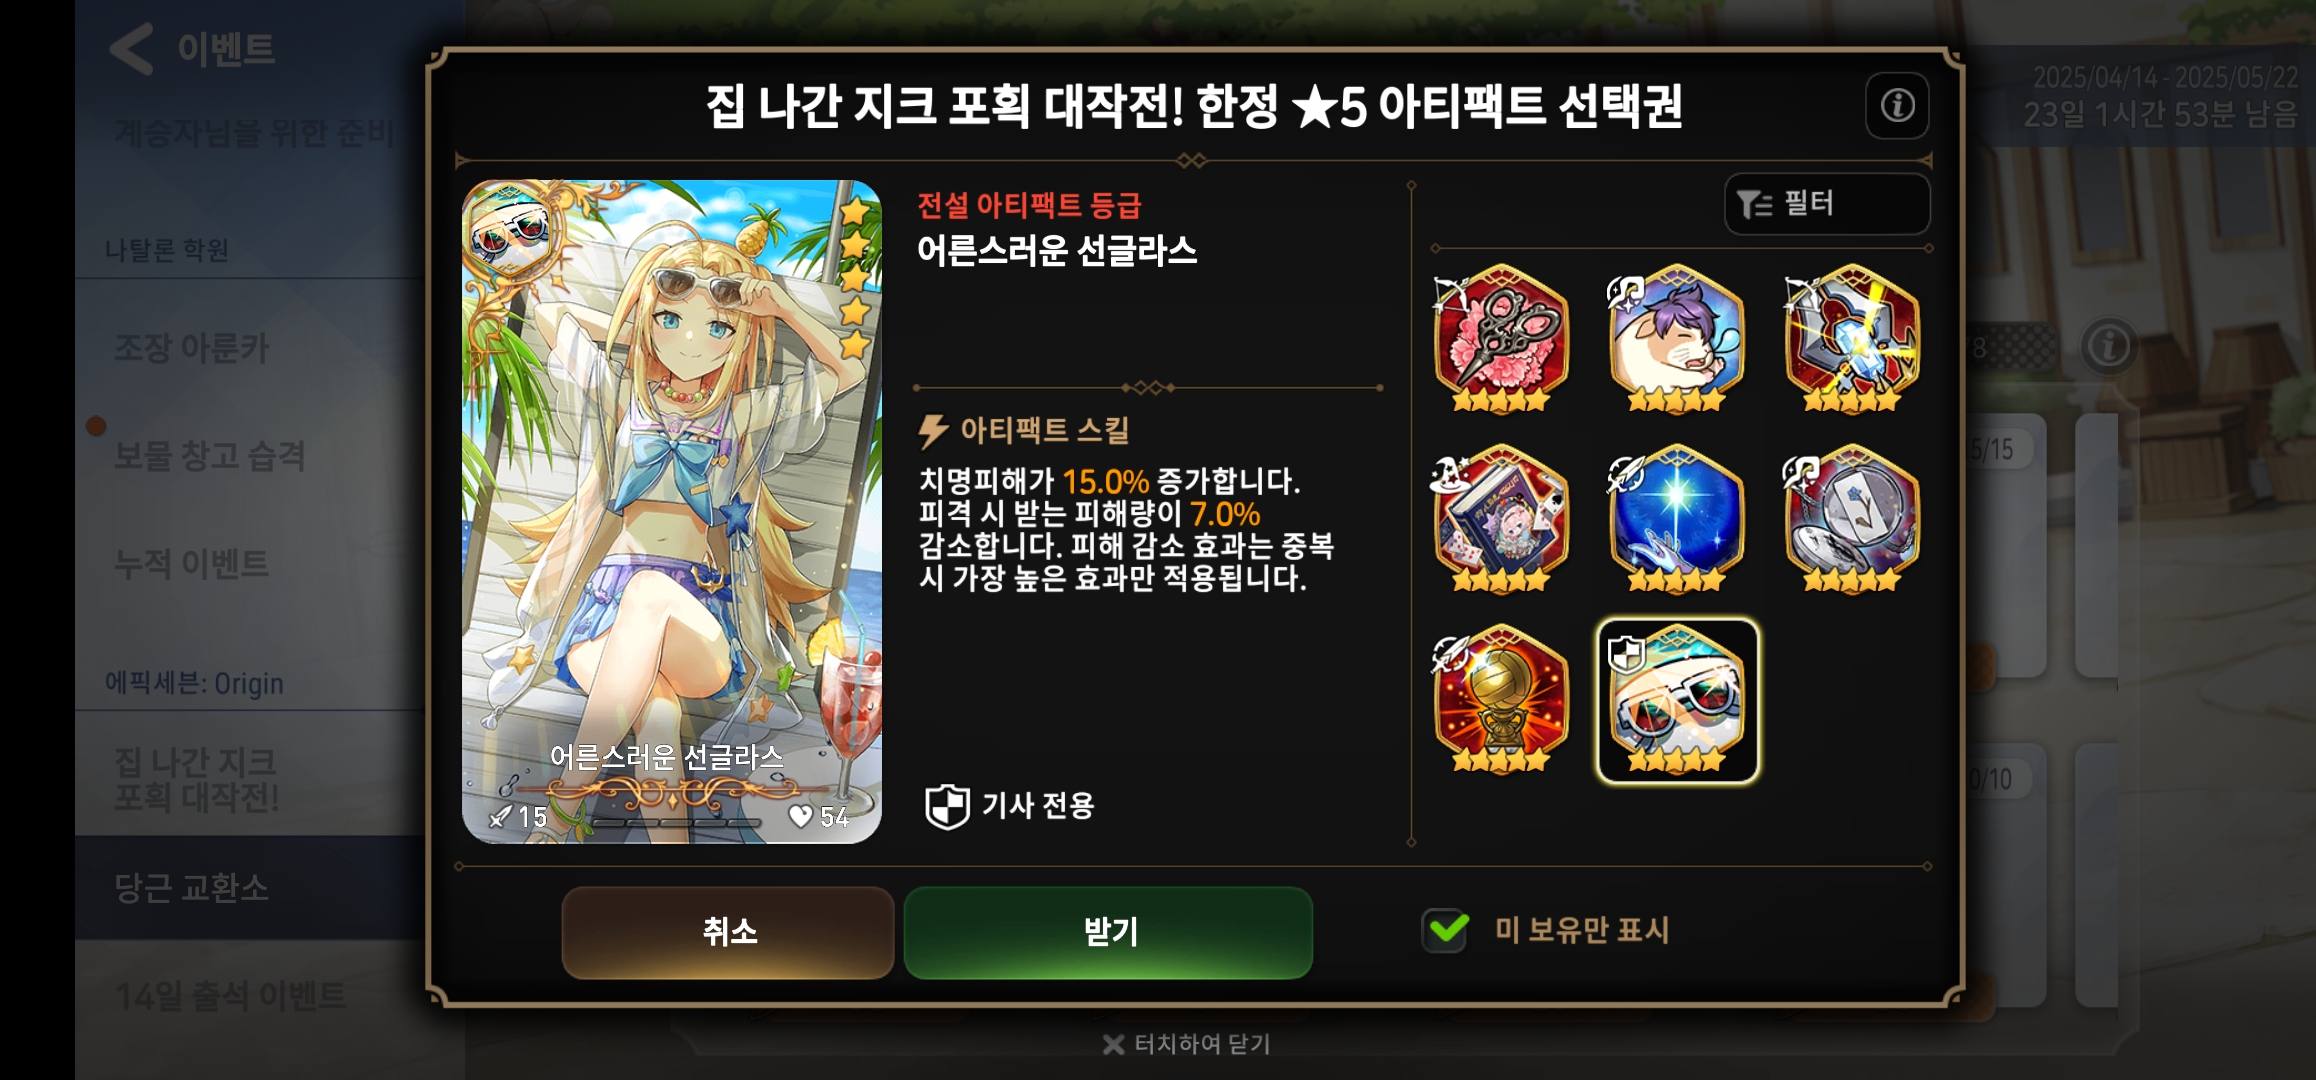Select the magic book with cards artifact
The width and height of the screenshot is (2316, 1080).
[x=1500, y=518]
